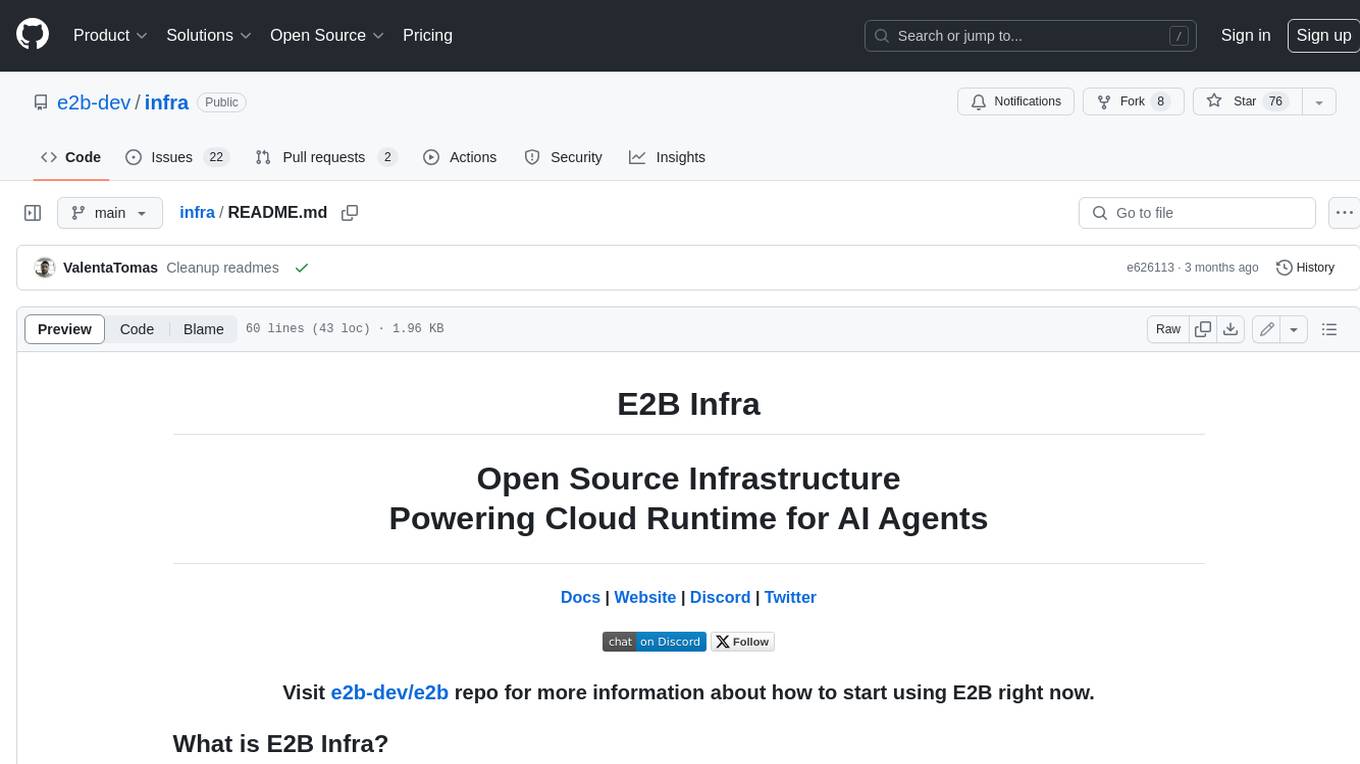Screen dimensions: 1360x764
Task: Switch to the Issues tab
Action: (177, 157)
